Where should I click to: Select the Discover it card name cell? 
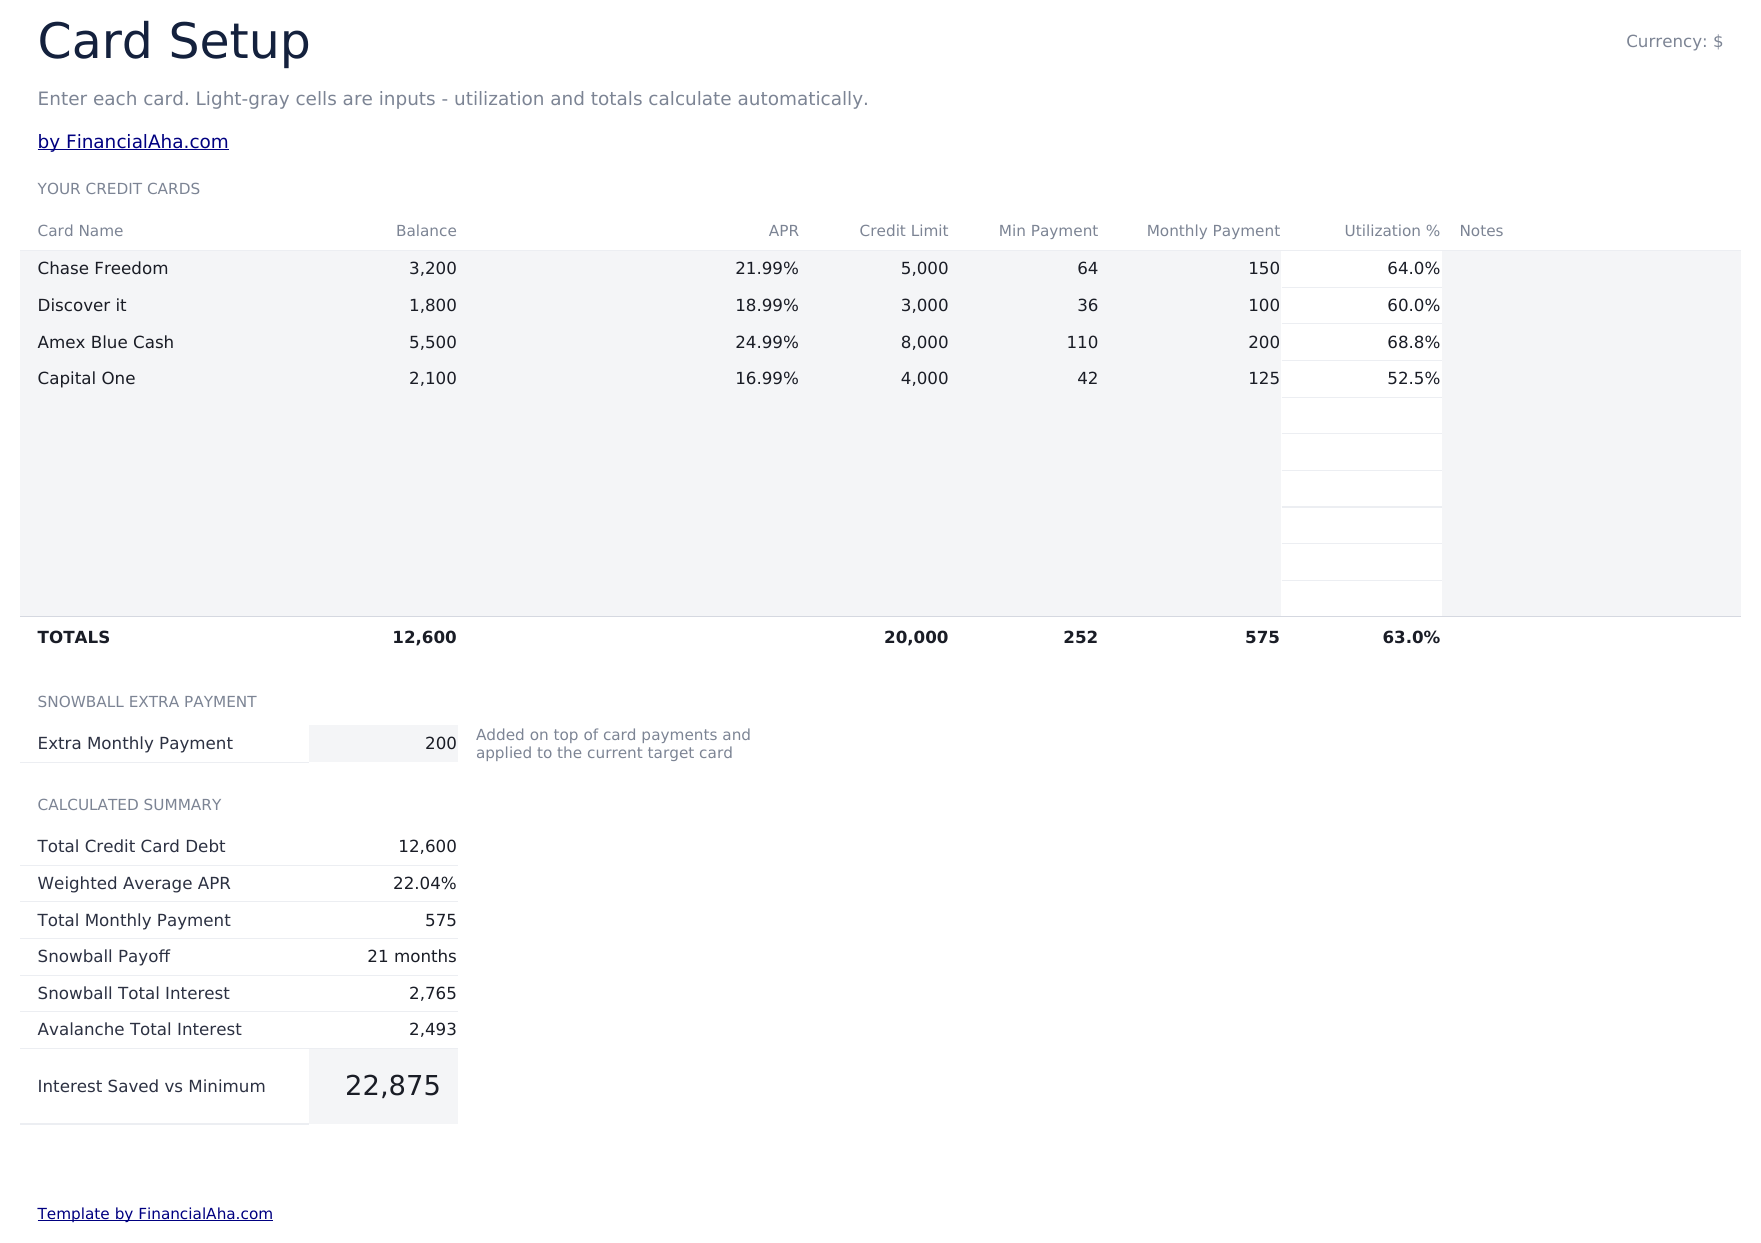point(164,306)
